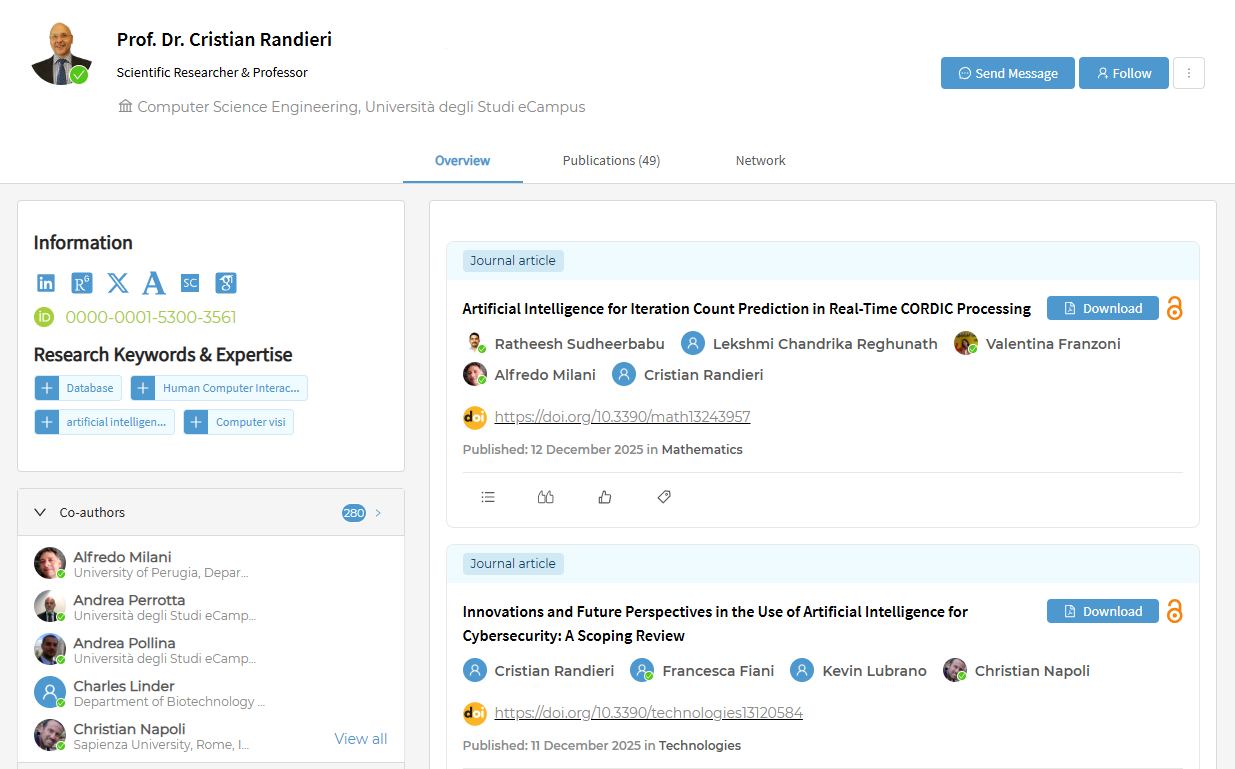Open Andrea Pollina in co-authors list
Screen dimensions: 1235x769
coord(124,643)
